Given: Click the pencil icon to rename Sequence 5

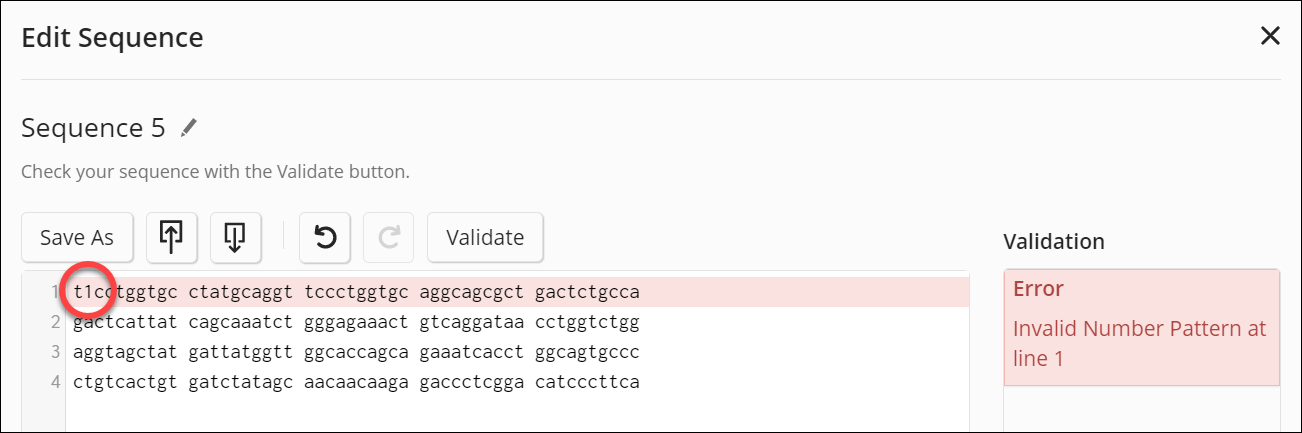Looking at the screenshot, I should (x=189, y=128).
